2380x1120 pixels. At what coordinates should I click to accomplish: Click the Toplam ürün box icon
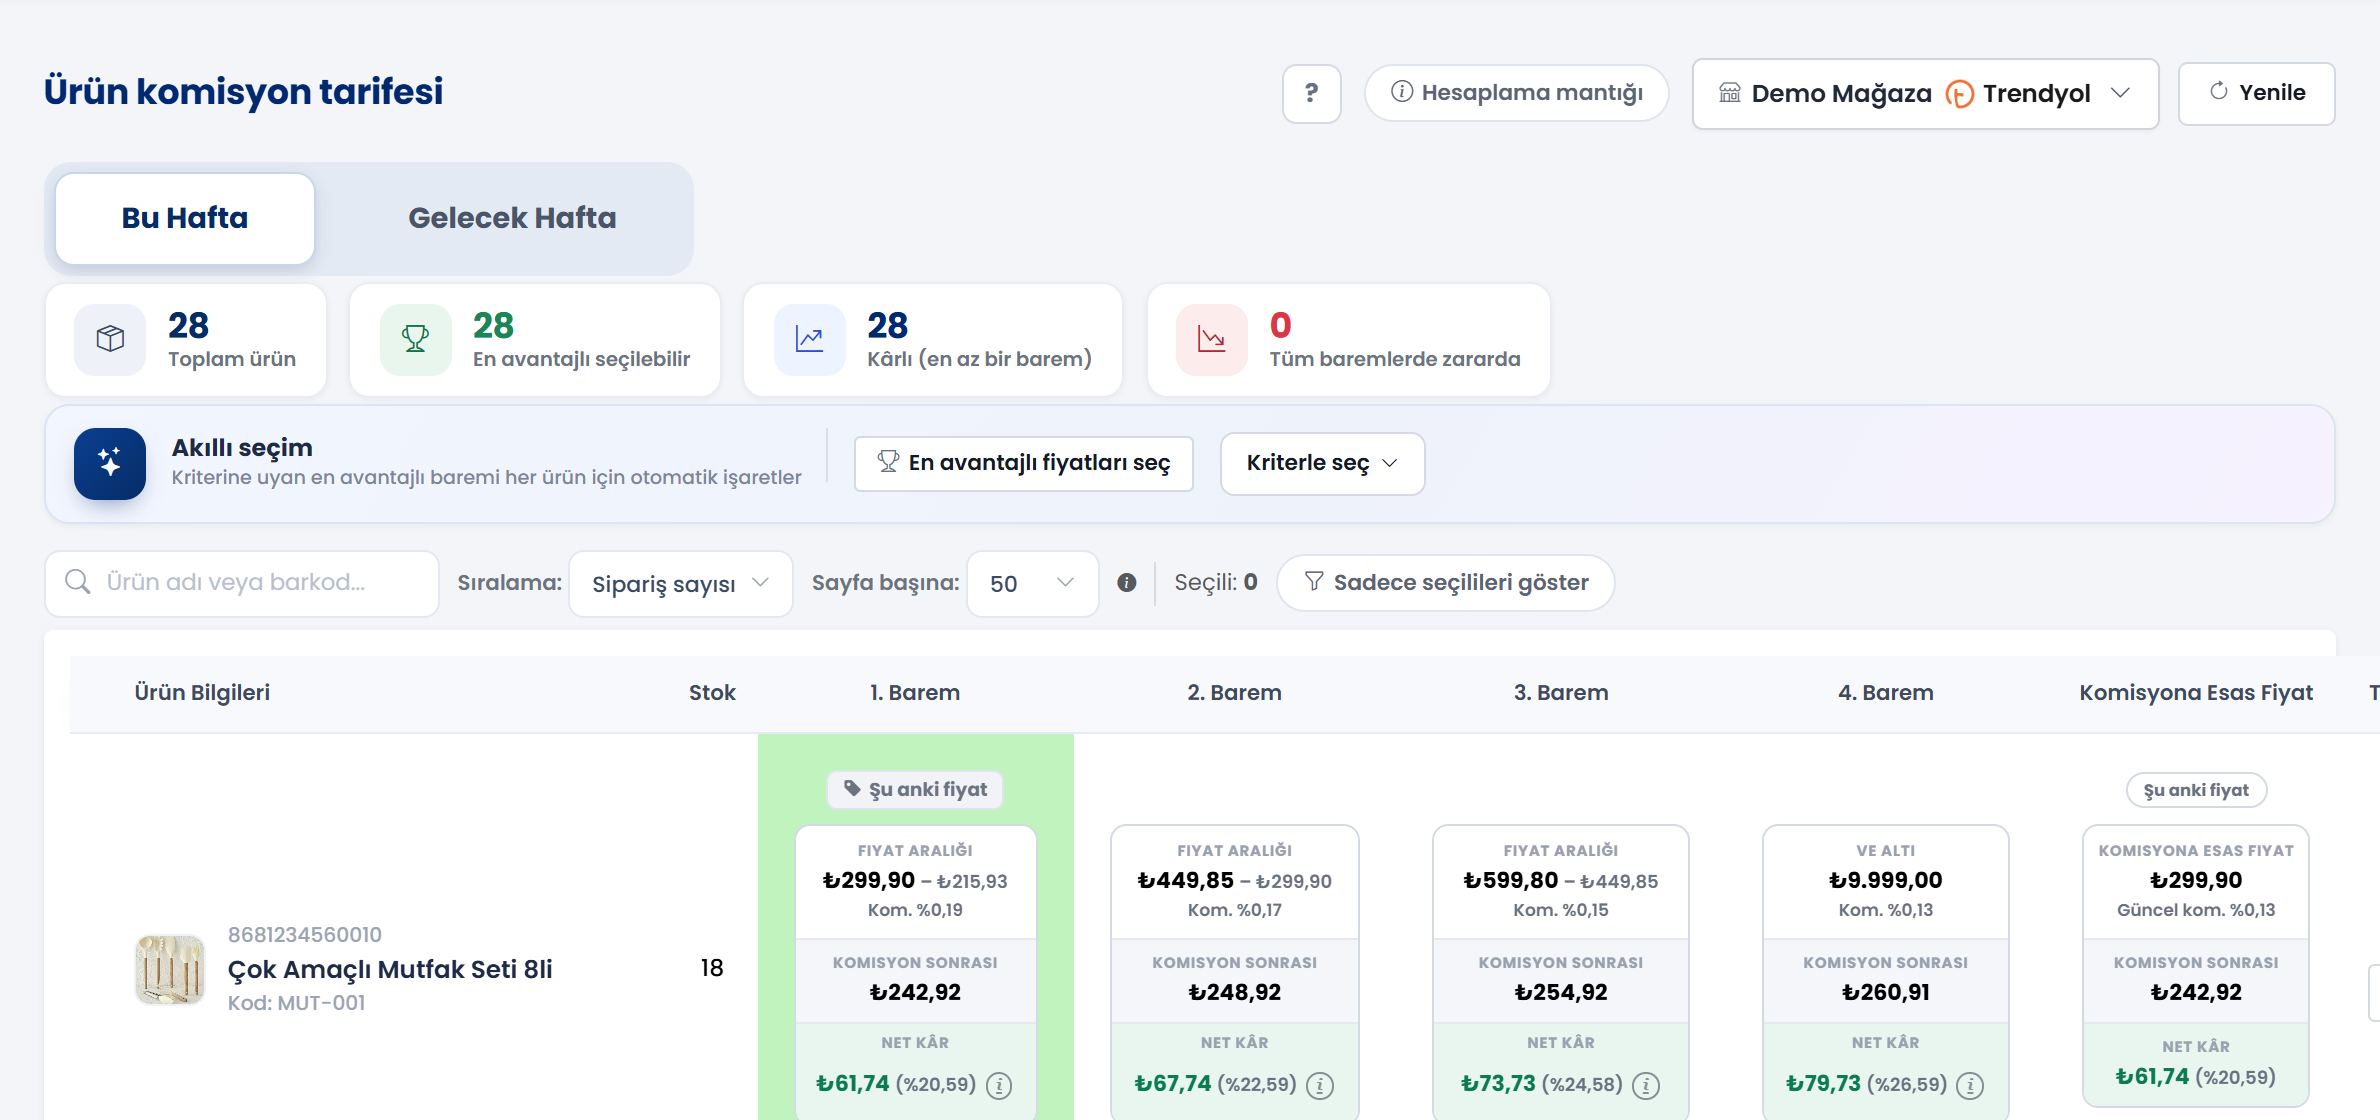pos(110,339)
